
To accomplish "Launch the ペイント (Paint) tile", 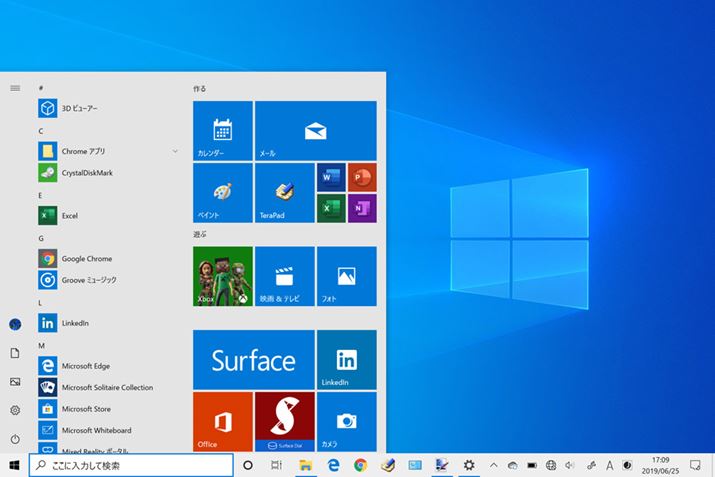I will tap(223, 193).
